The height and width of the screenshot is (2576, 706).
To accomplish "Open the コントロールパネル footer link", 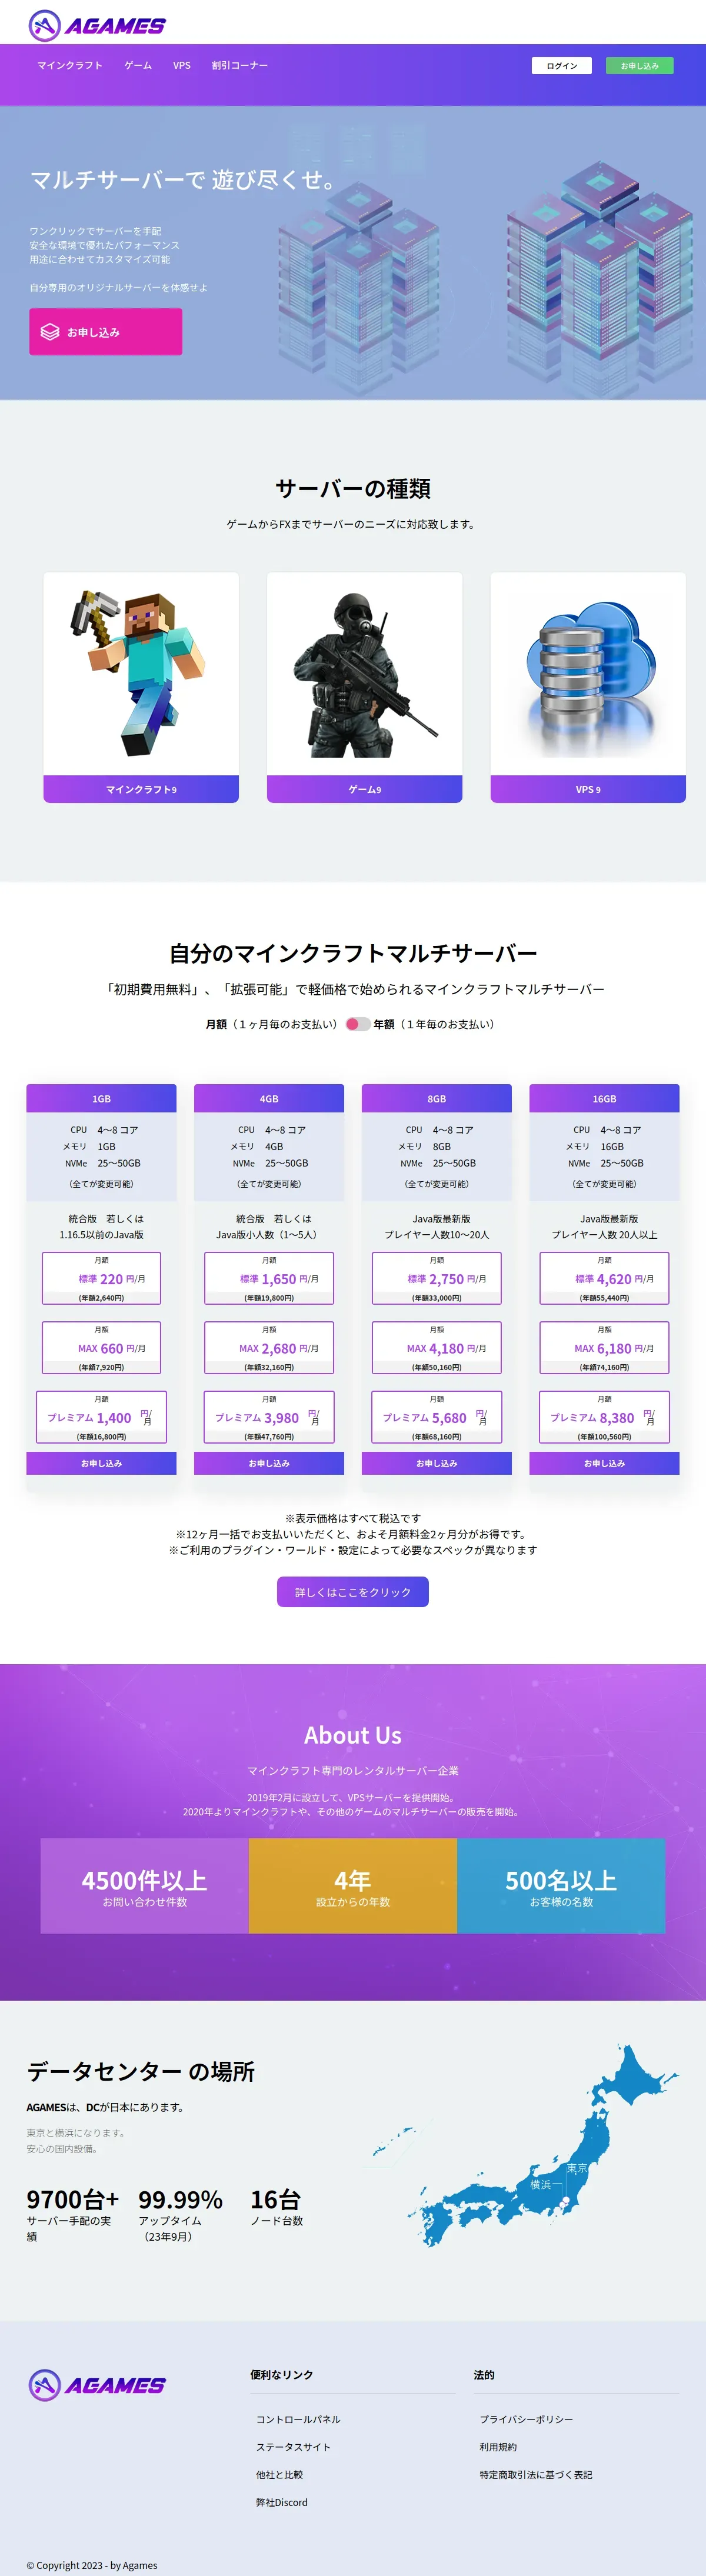I will tap(298, 2419).
